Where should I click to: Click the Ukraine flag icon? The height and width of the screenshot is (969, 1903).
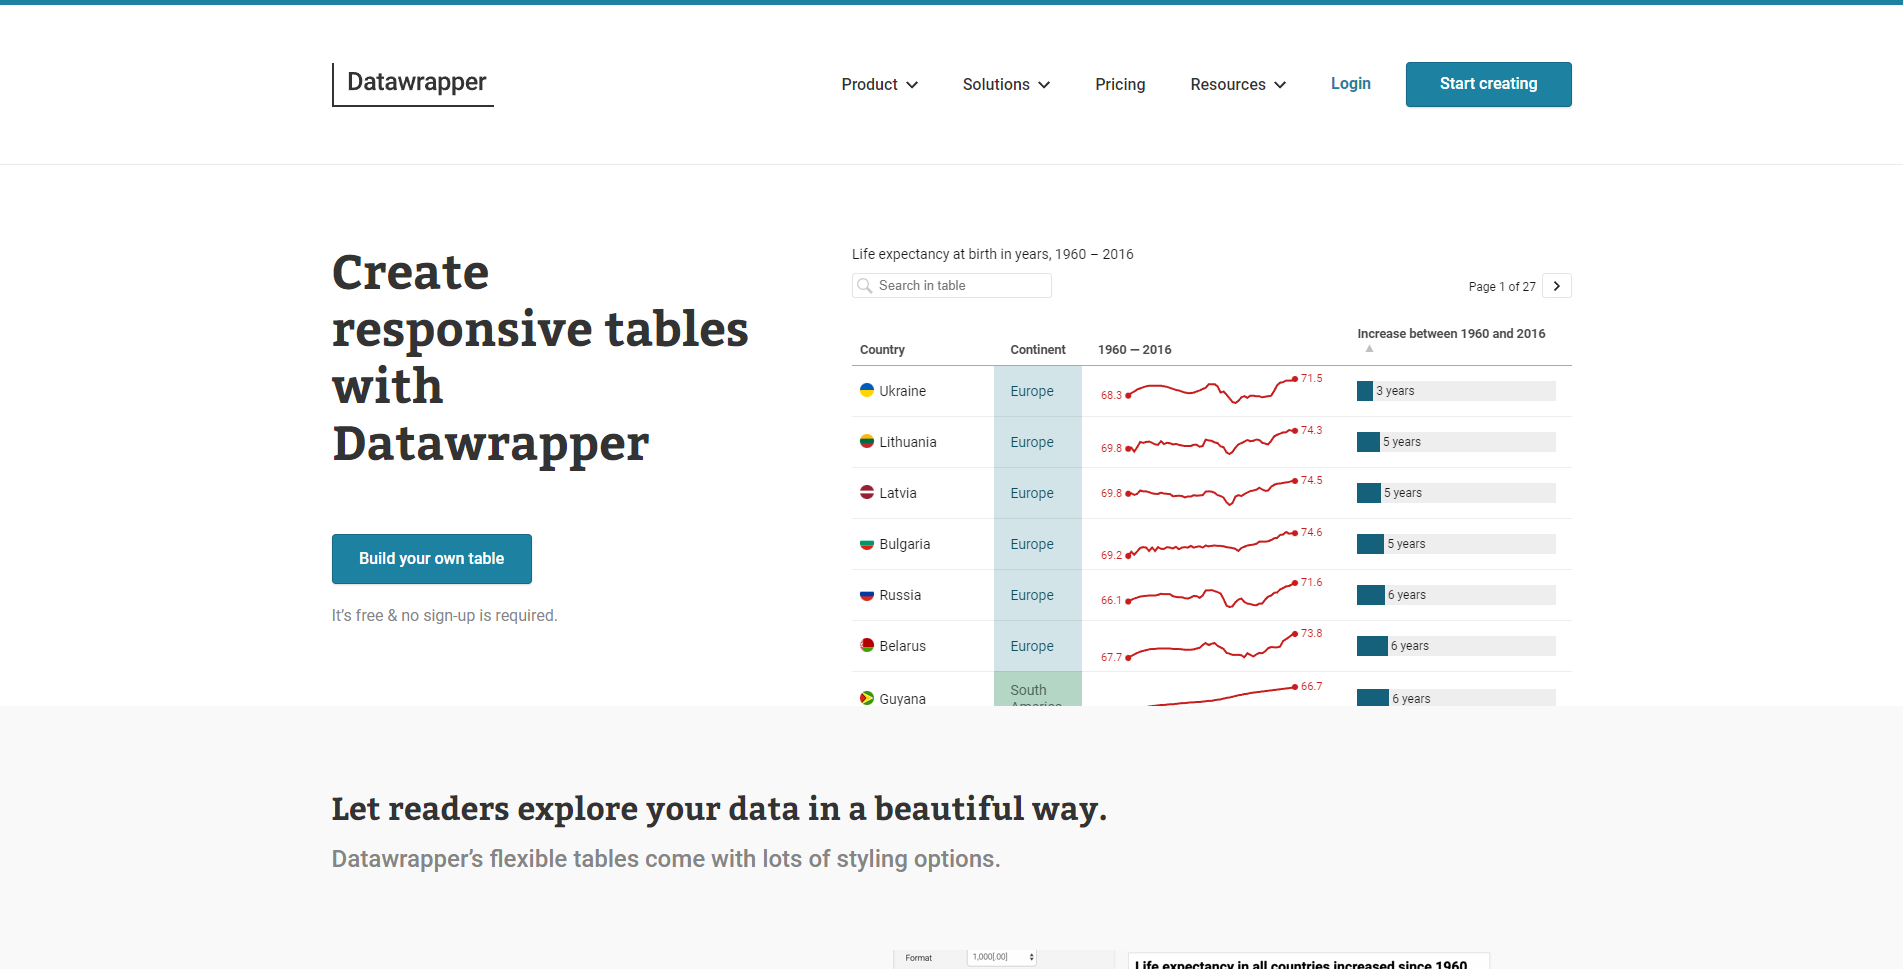point(867,390)
